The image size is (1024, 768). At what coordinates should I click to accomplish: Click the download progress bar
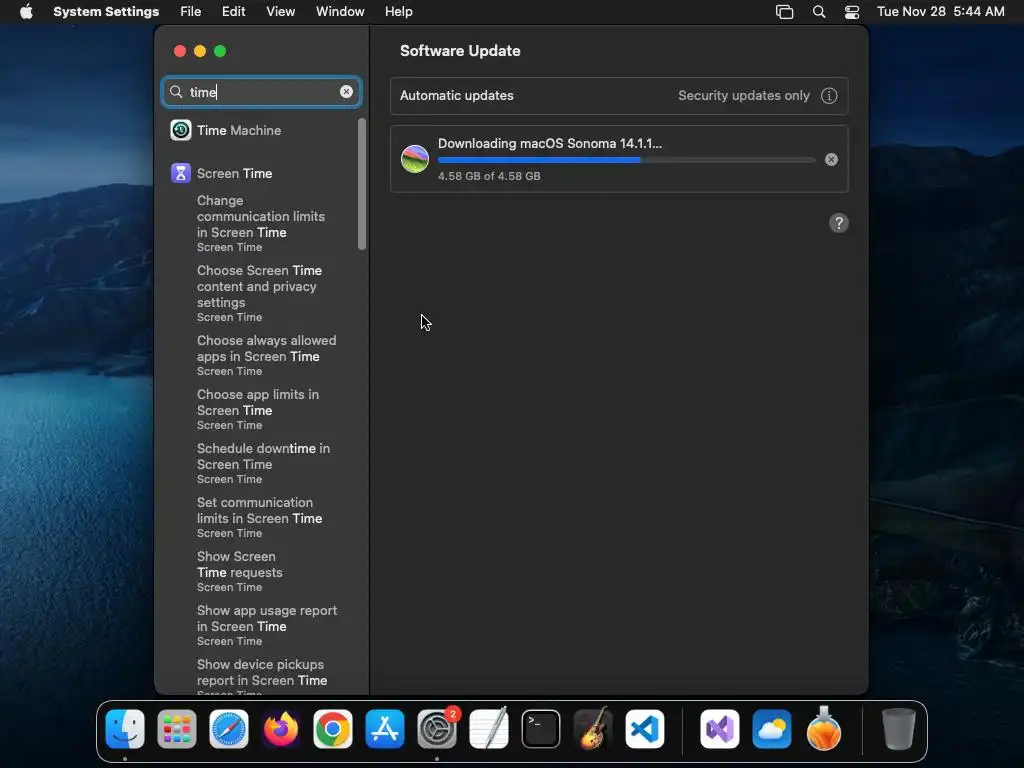pos(626,160)
